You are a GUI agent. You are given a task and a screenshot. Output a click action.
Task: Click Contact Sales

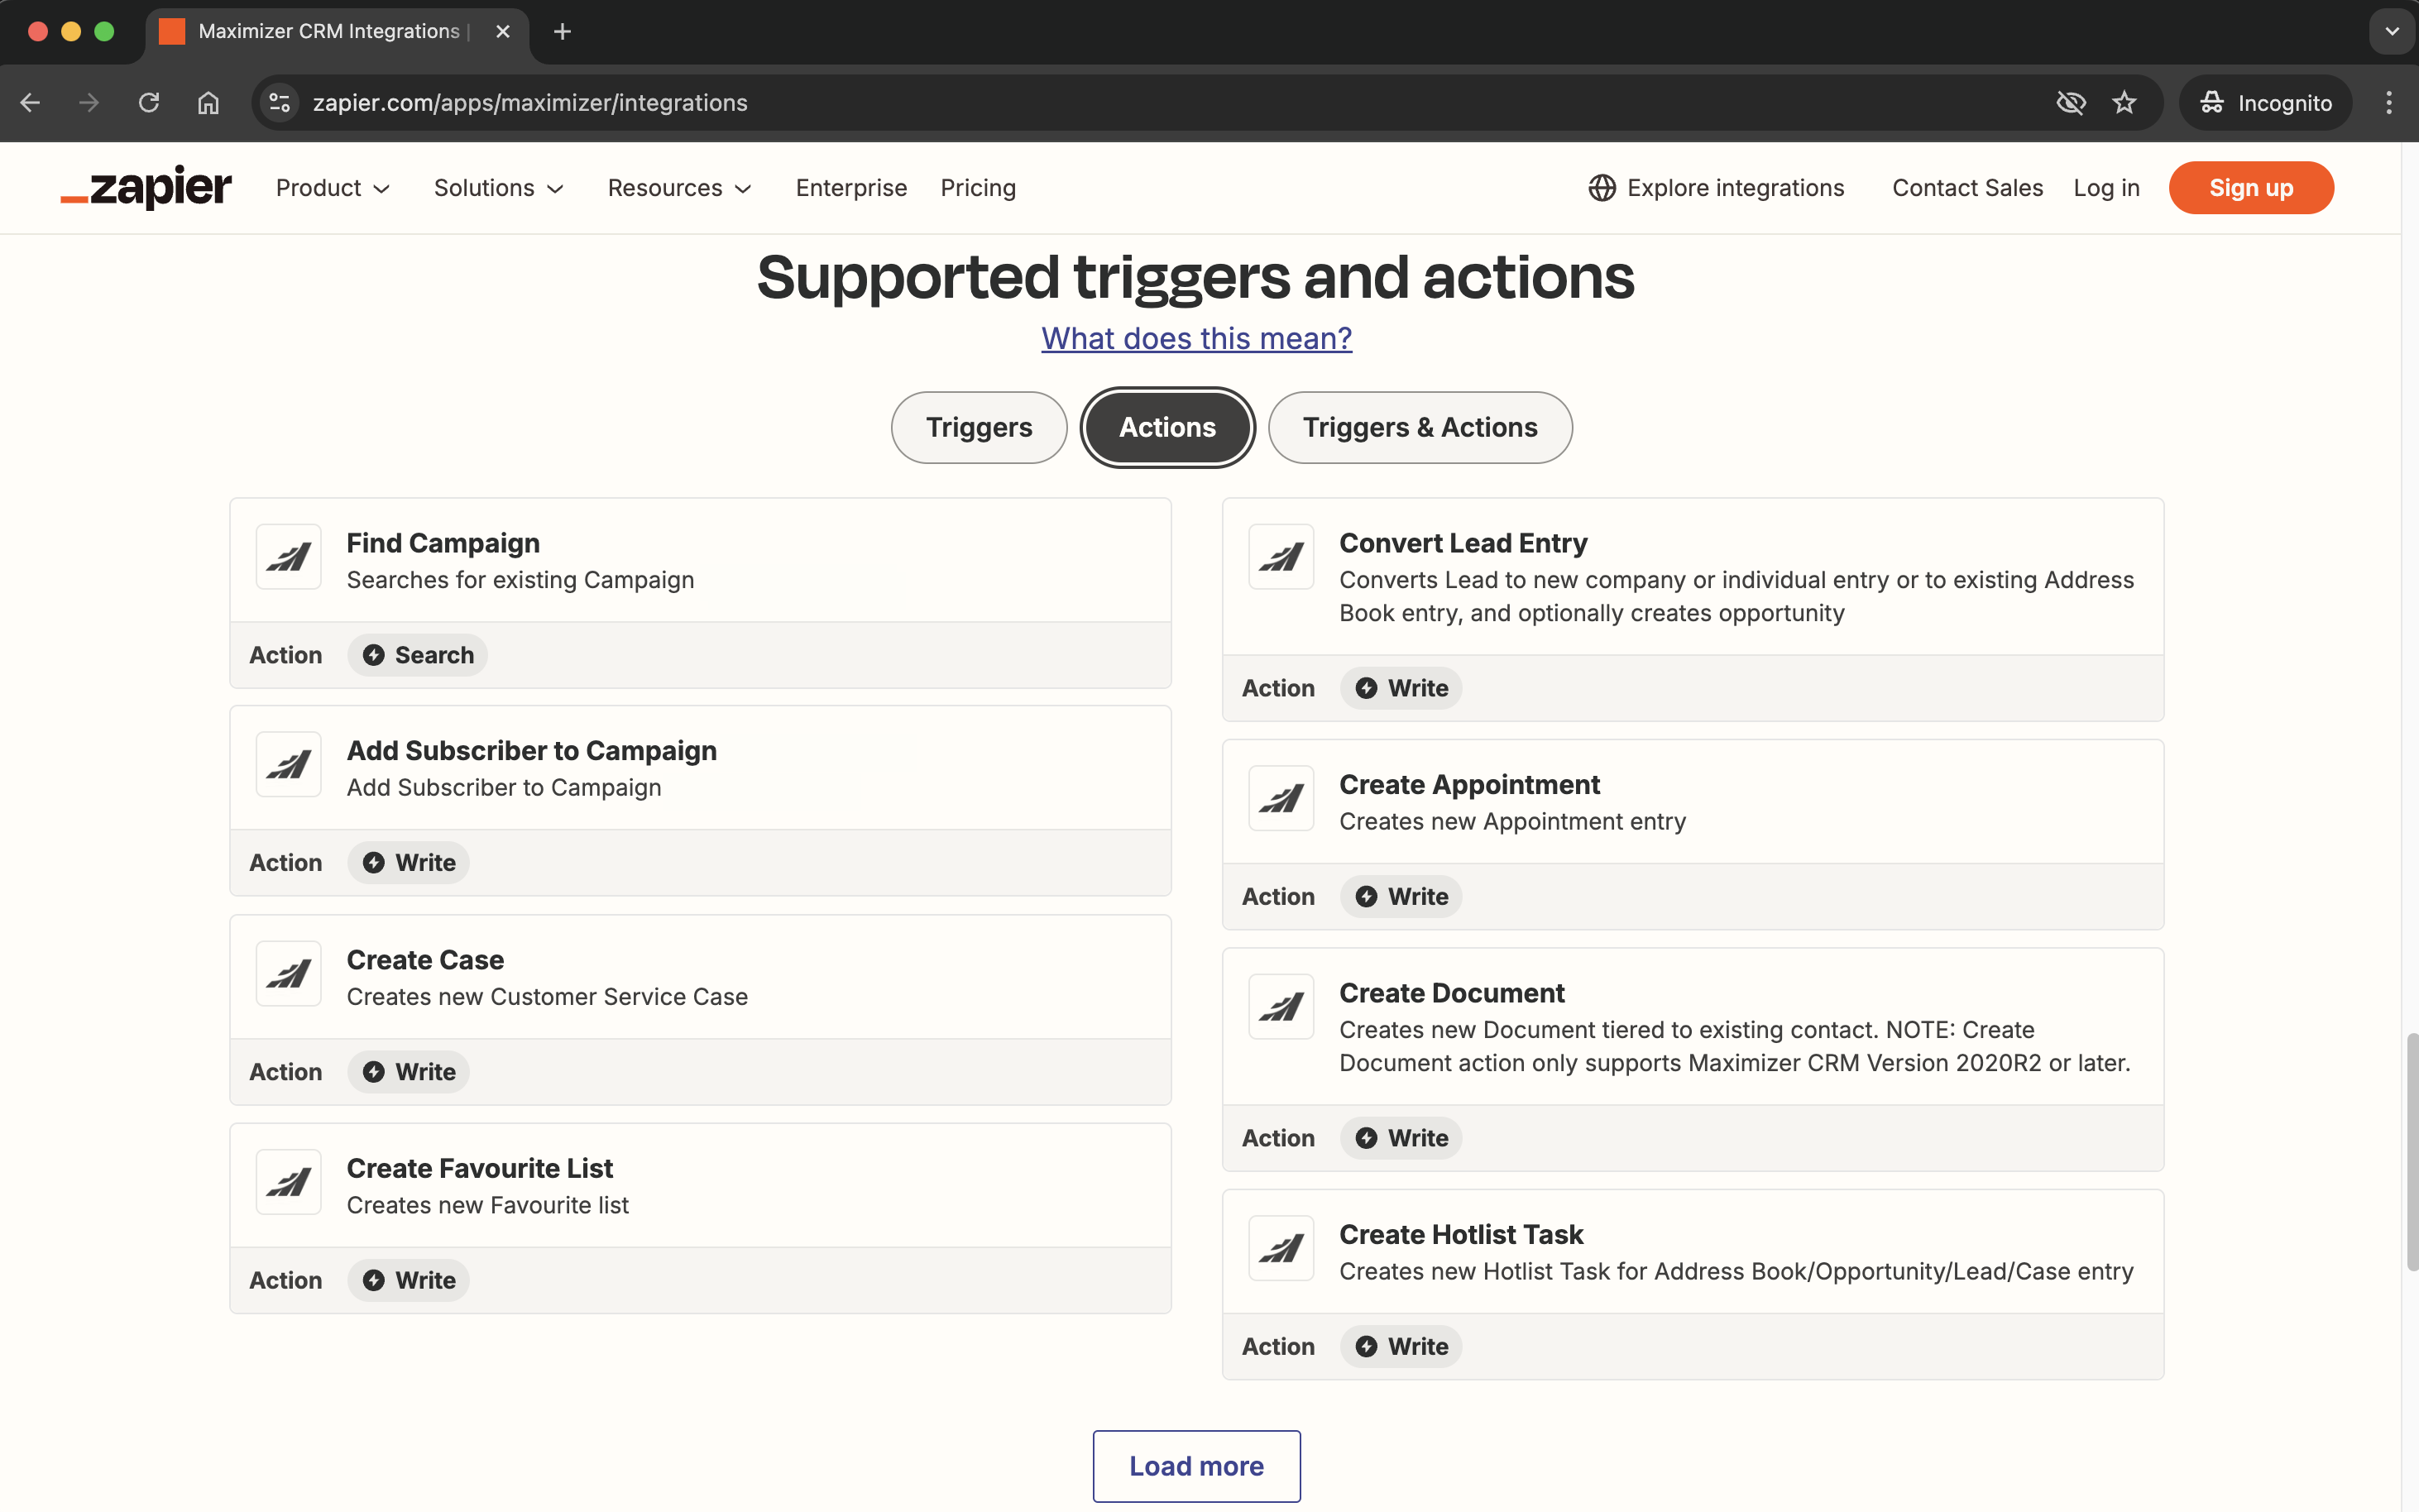coord(1967,188)
